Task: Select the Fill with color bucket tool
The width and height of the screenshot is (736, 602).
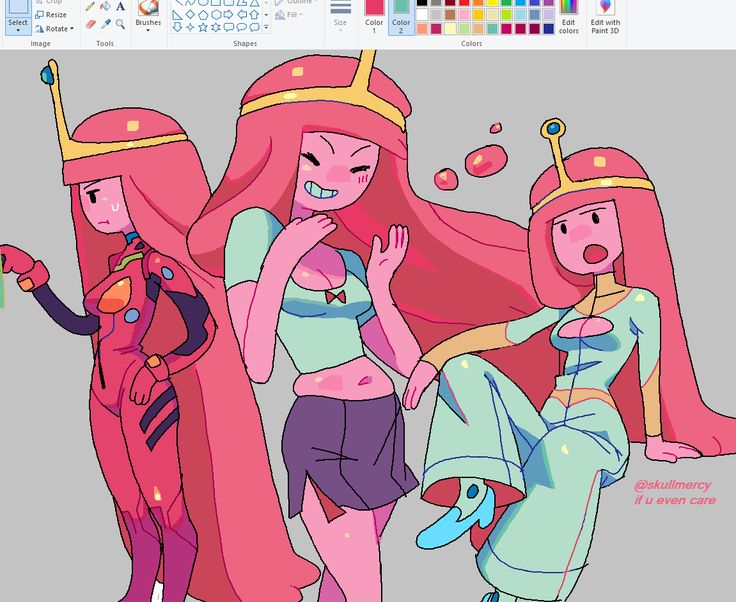Action: 106,6
